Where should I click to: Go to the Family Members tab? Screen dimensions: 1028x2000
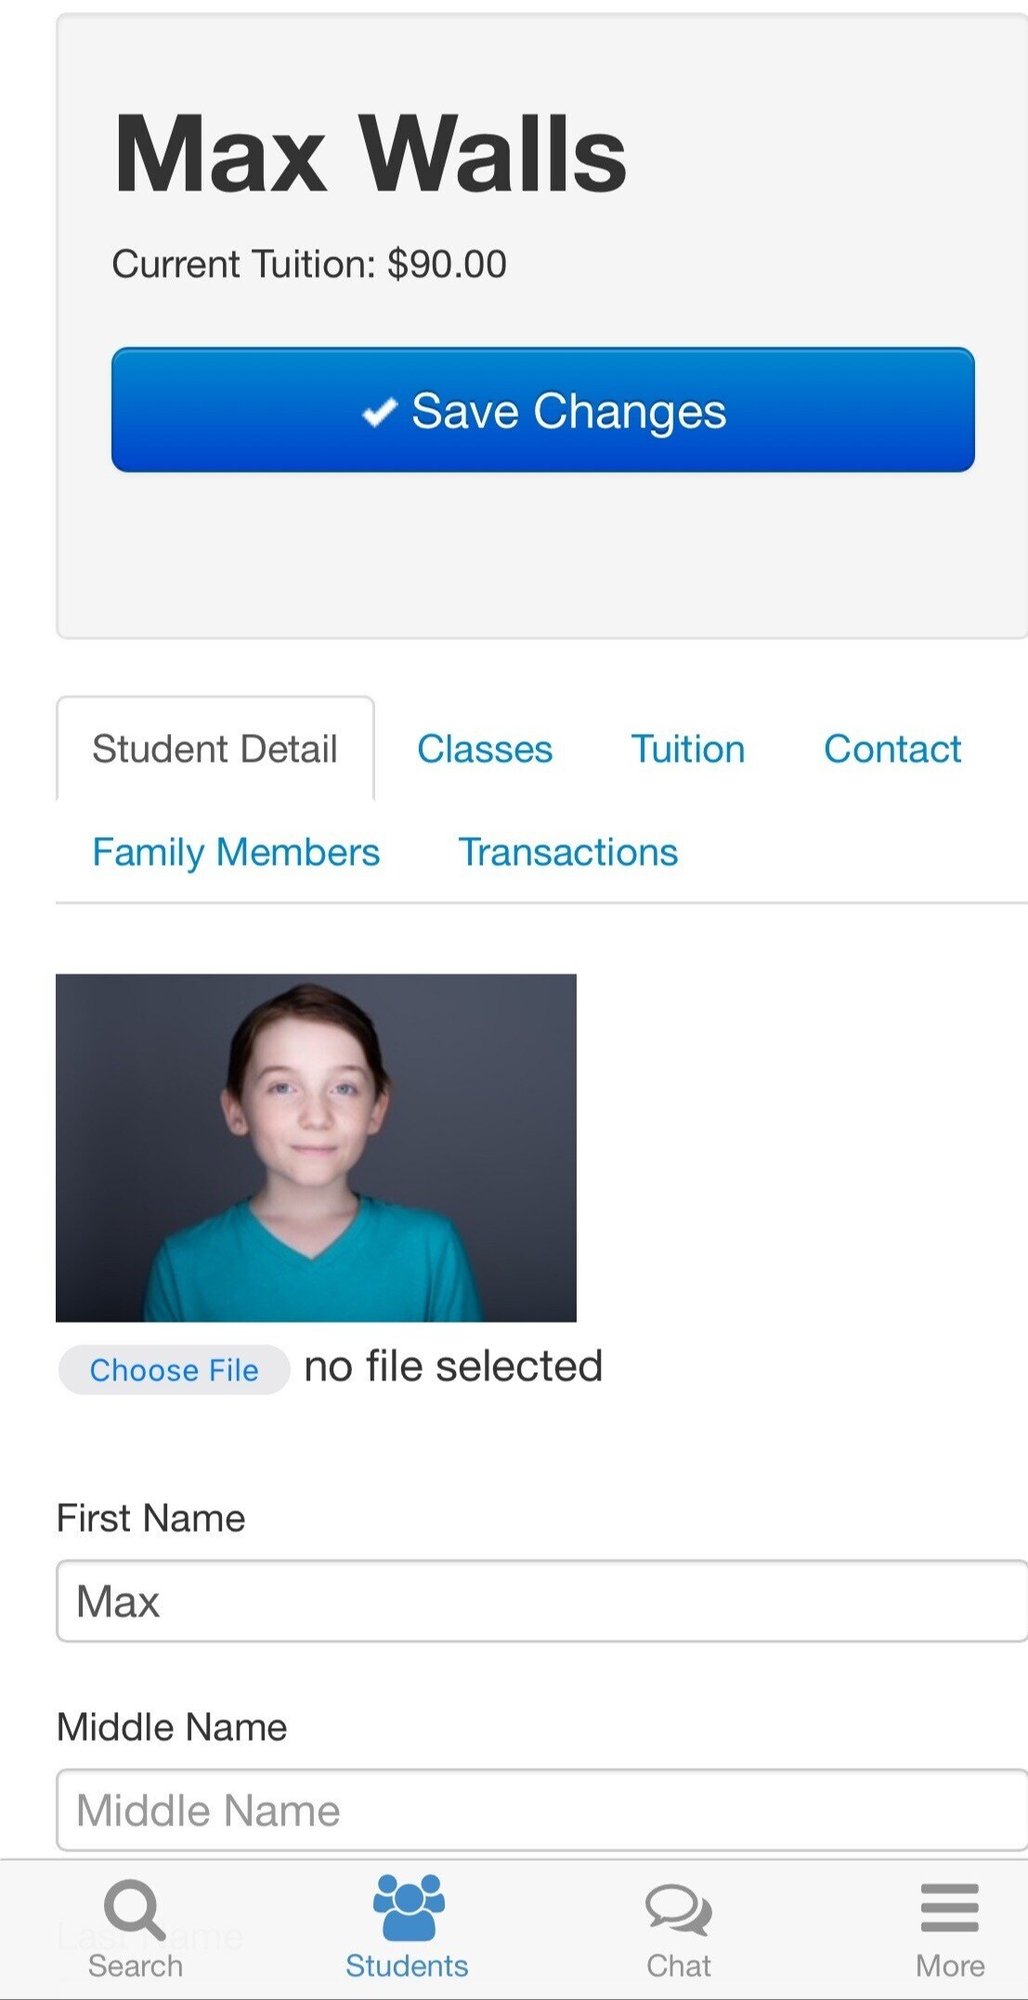(x=236, y=852)
